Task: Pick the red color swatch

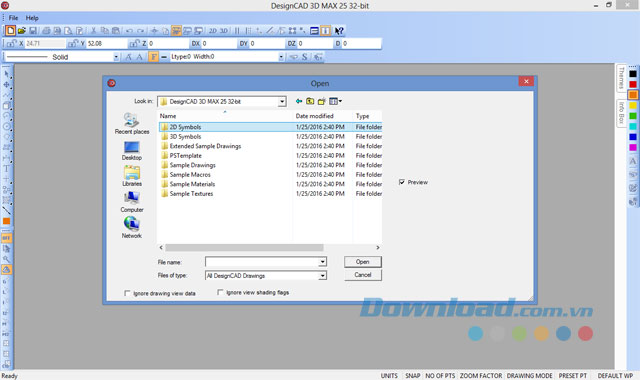Action: pos(633,84)
